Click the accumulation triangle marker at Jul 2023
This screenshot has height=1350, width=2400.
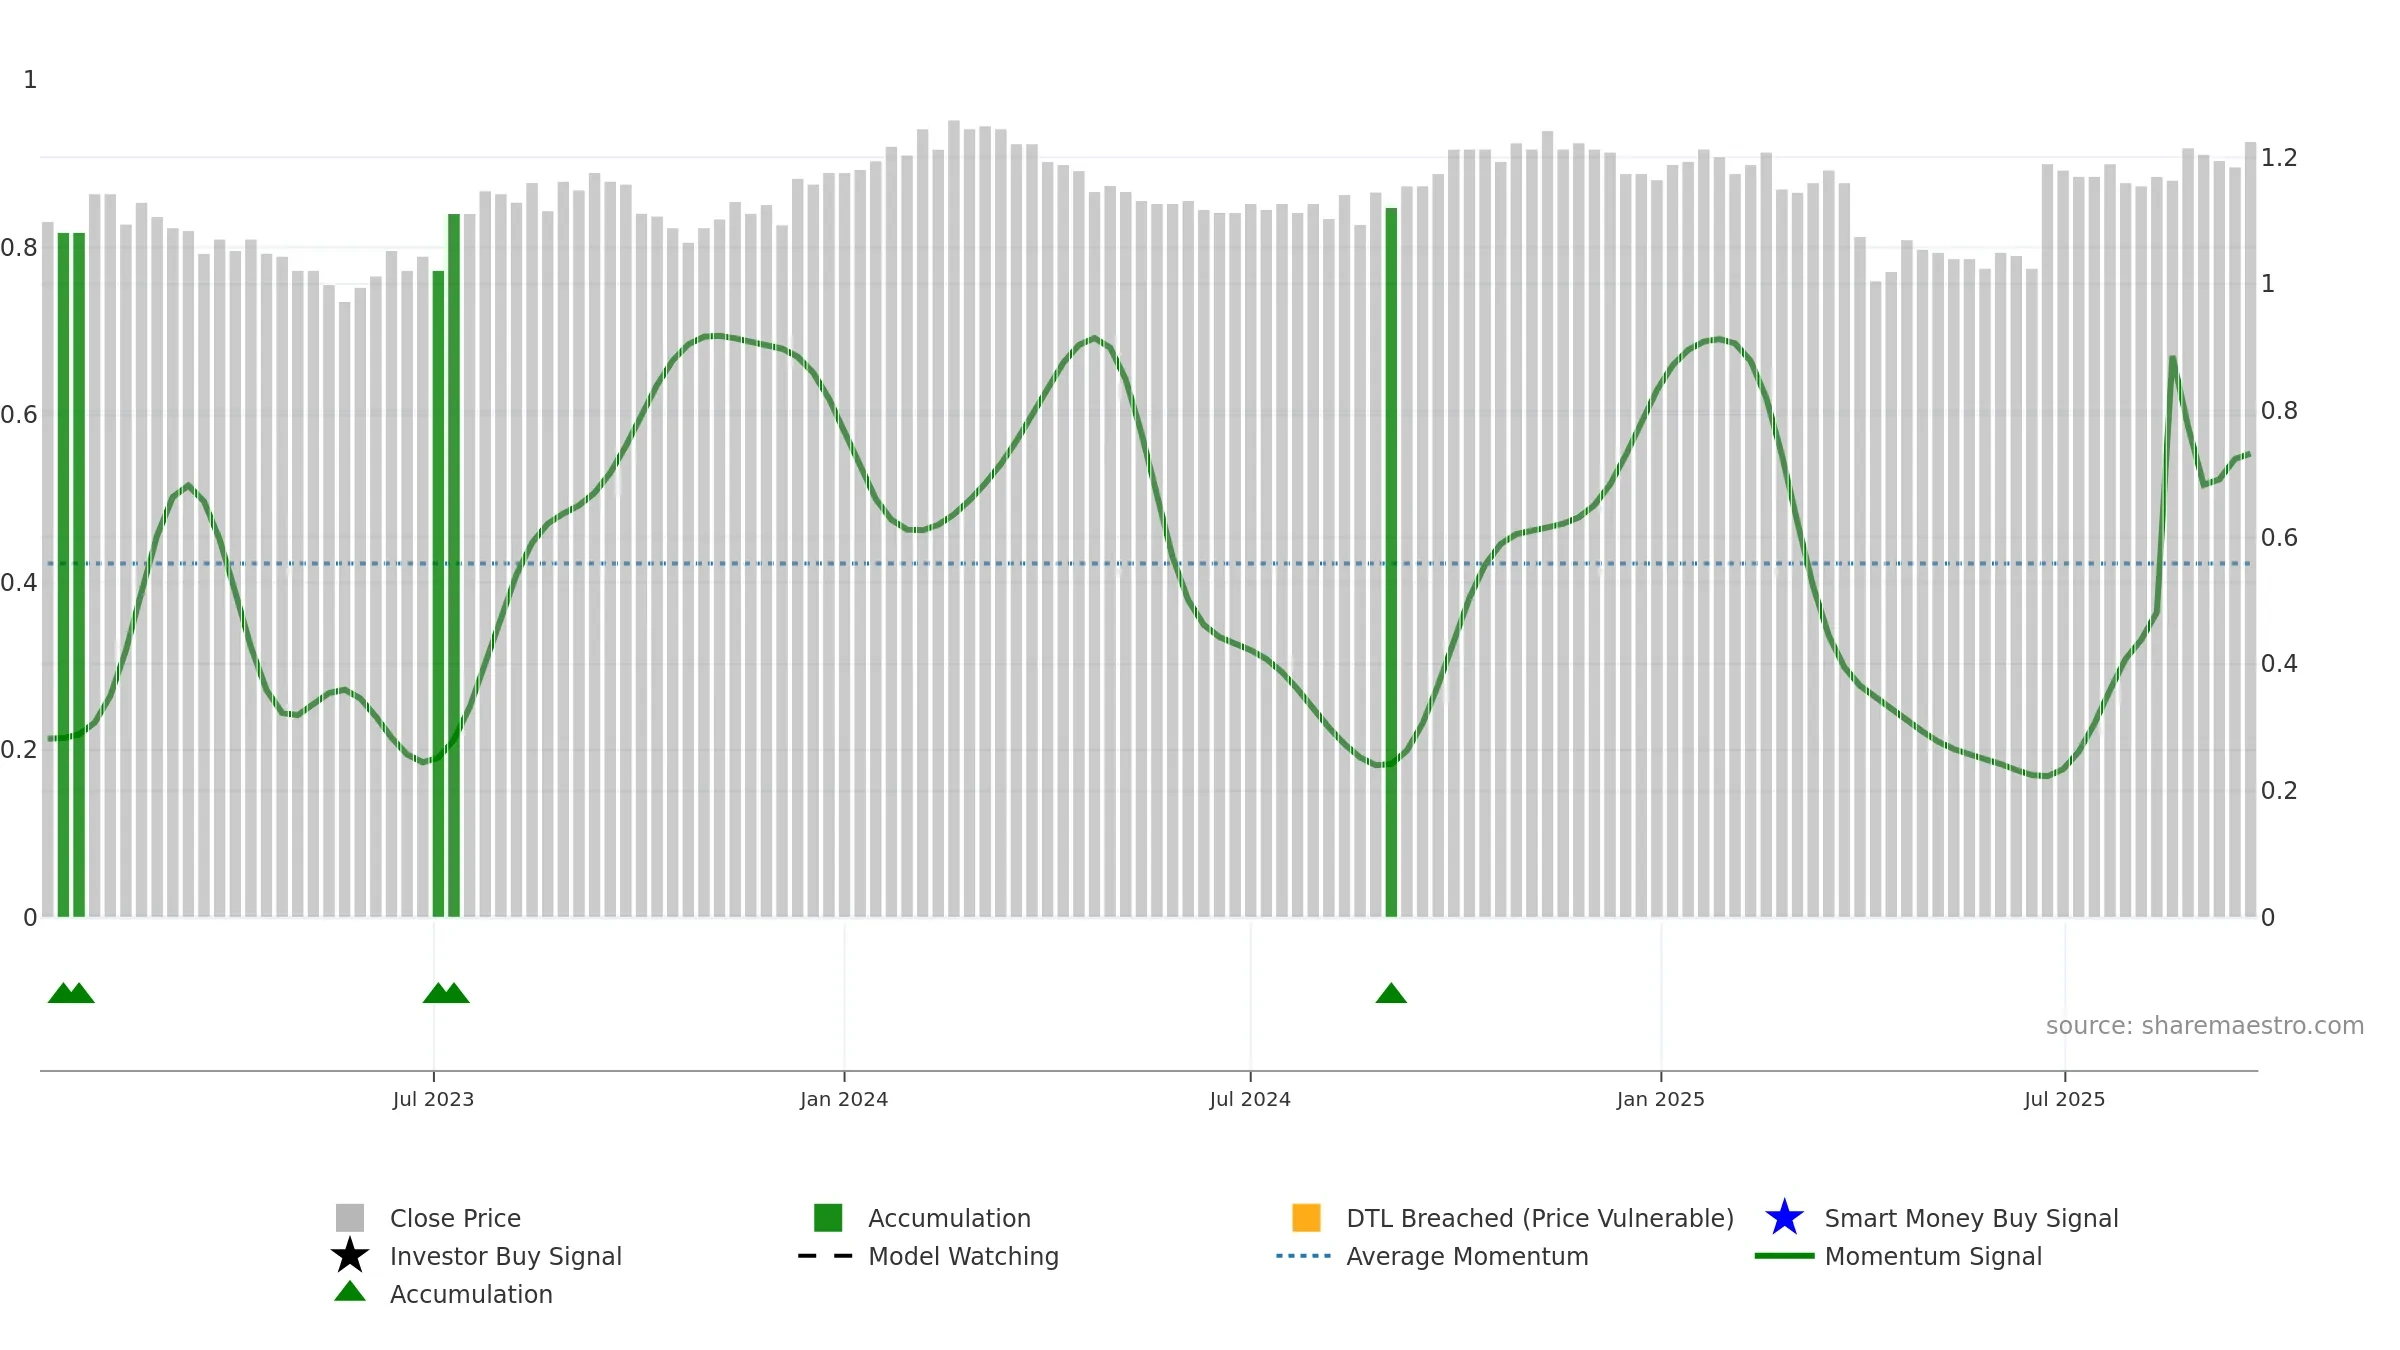tap(438, 993)
